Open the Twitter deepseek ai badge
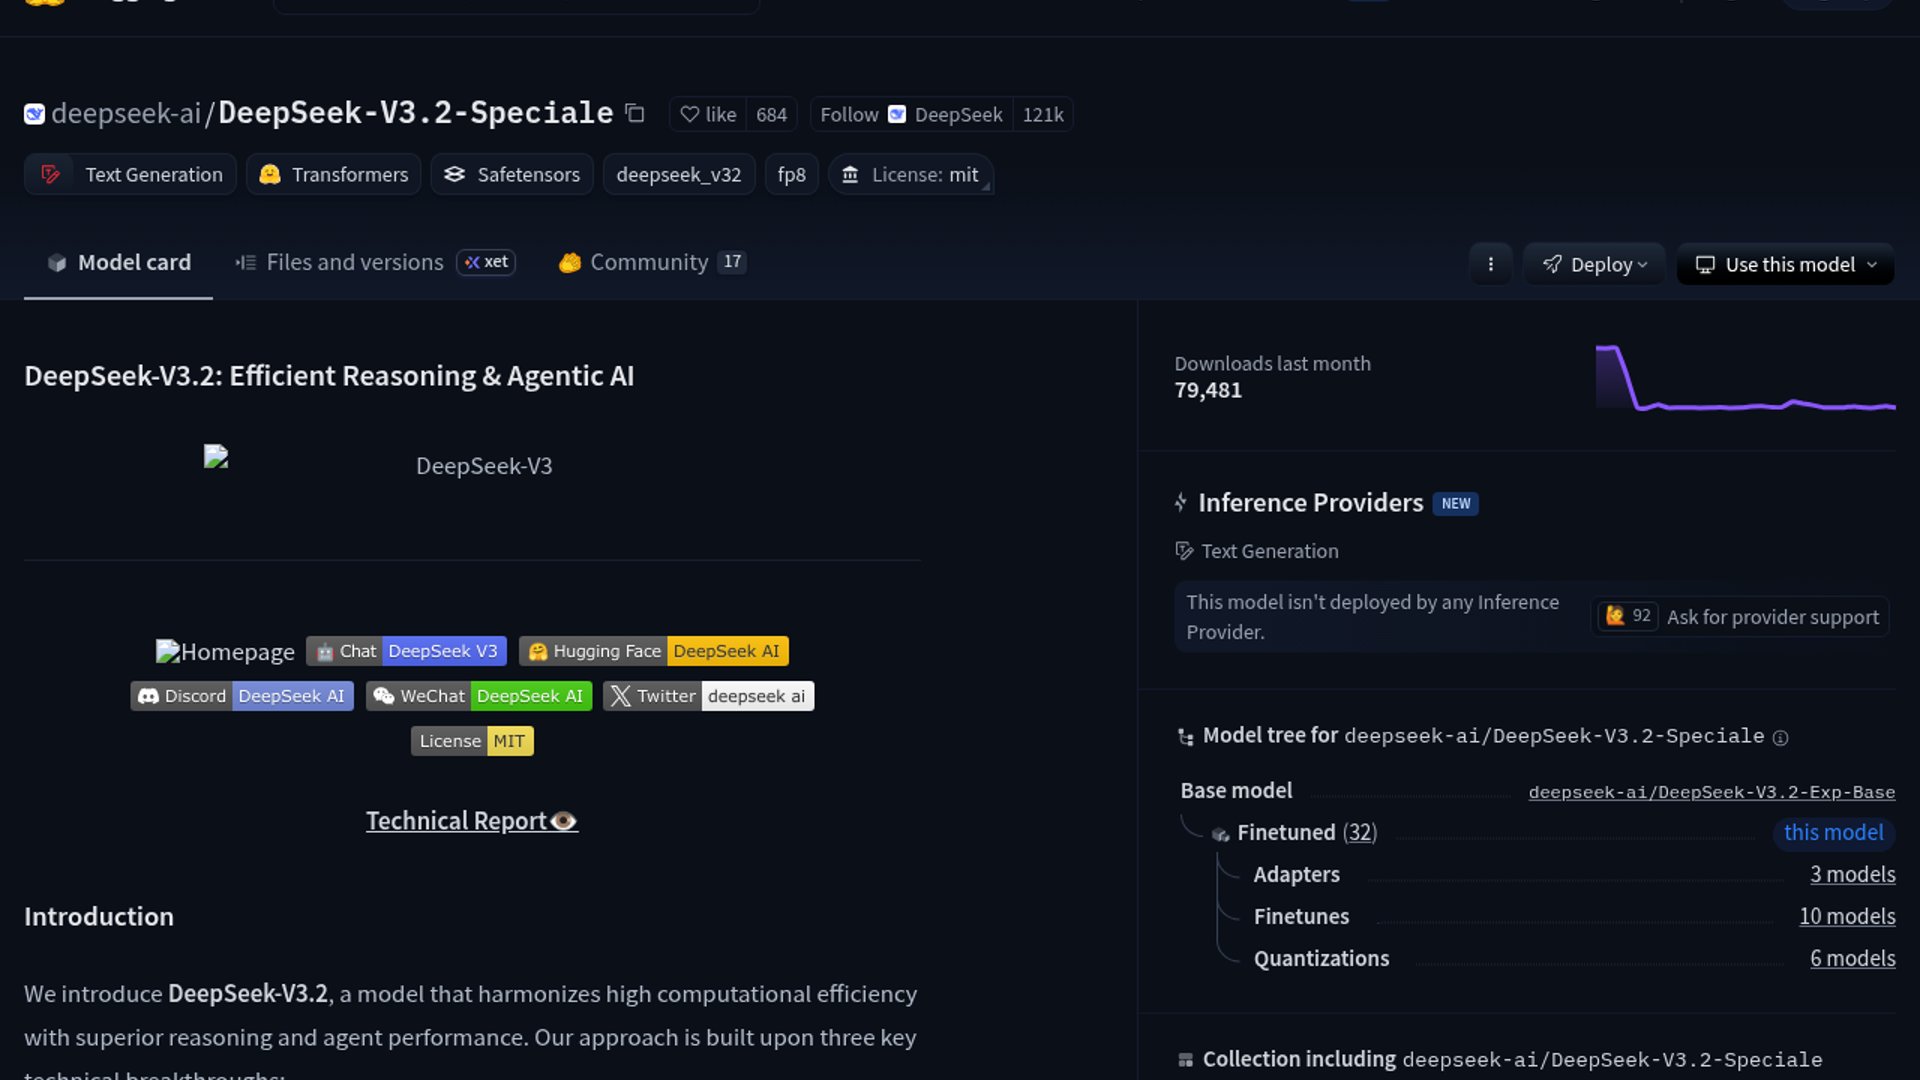This screenshot has height=1080, width=1920. click(x=708, y=696)
